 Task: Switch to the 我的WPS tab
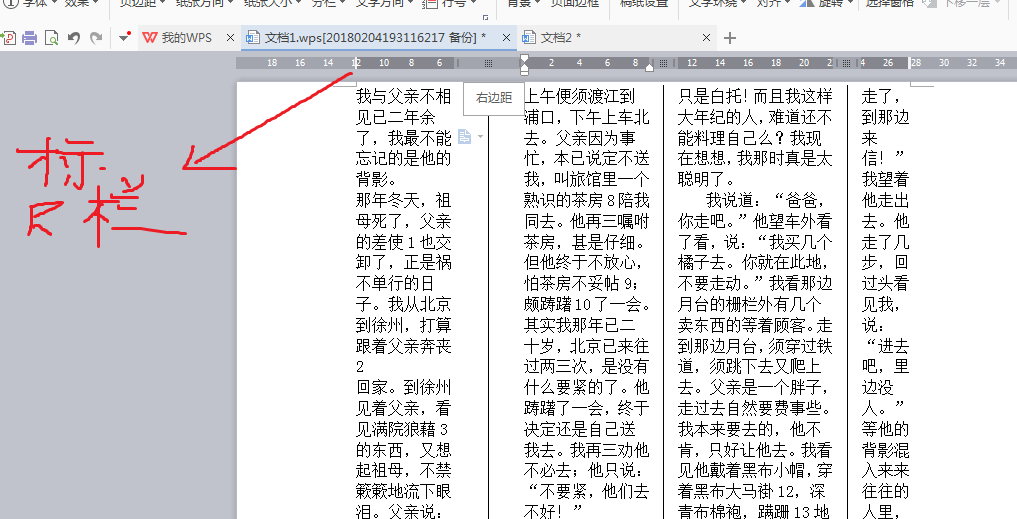[186, 38]
